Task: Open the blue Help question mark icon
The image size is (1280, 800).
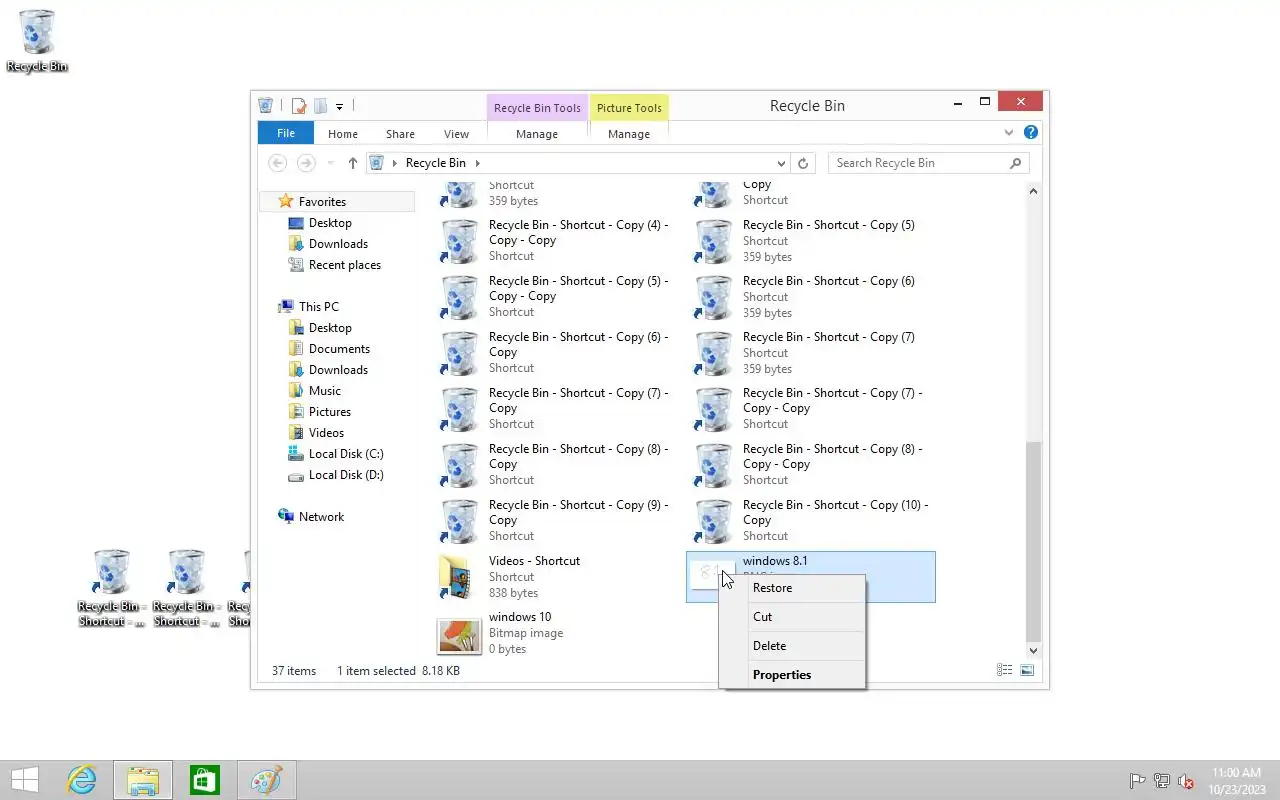Action: tap(1031, 132)
